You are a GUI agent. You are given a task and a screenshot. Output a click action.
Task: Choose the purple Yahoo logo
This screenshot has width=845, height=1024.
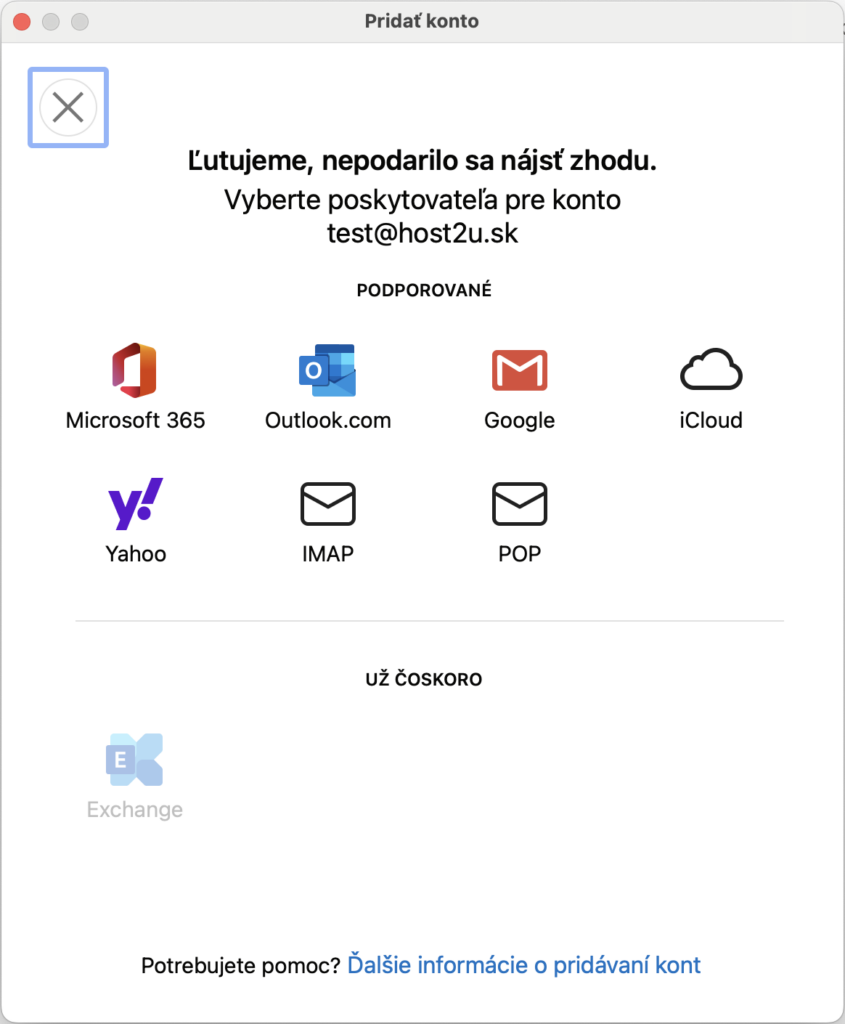point(135,503)
